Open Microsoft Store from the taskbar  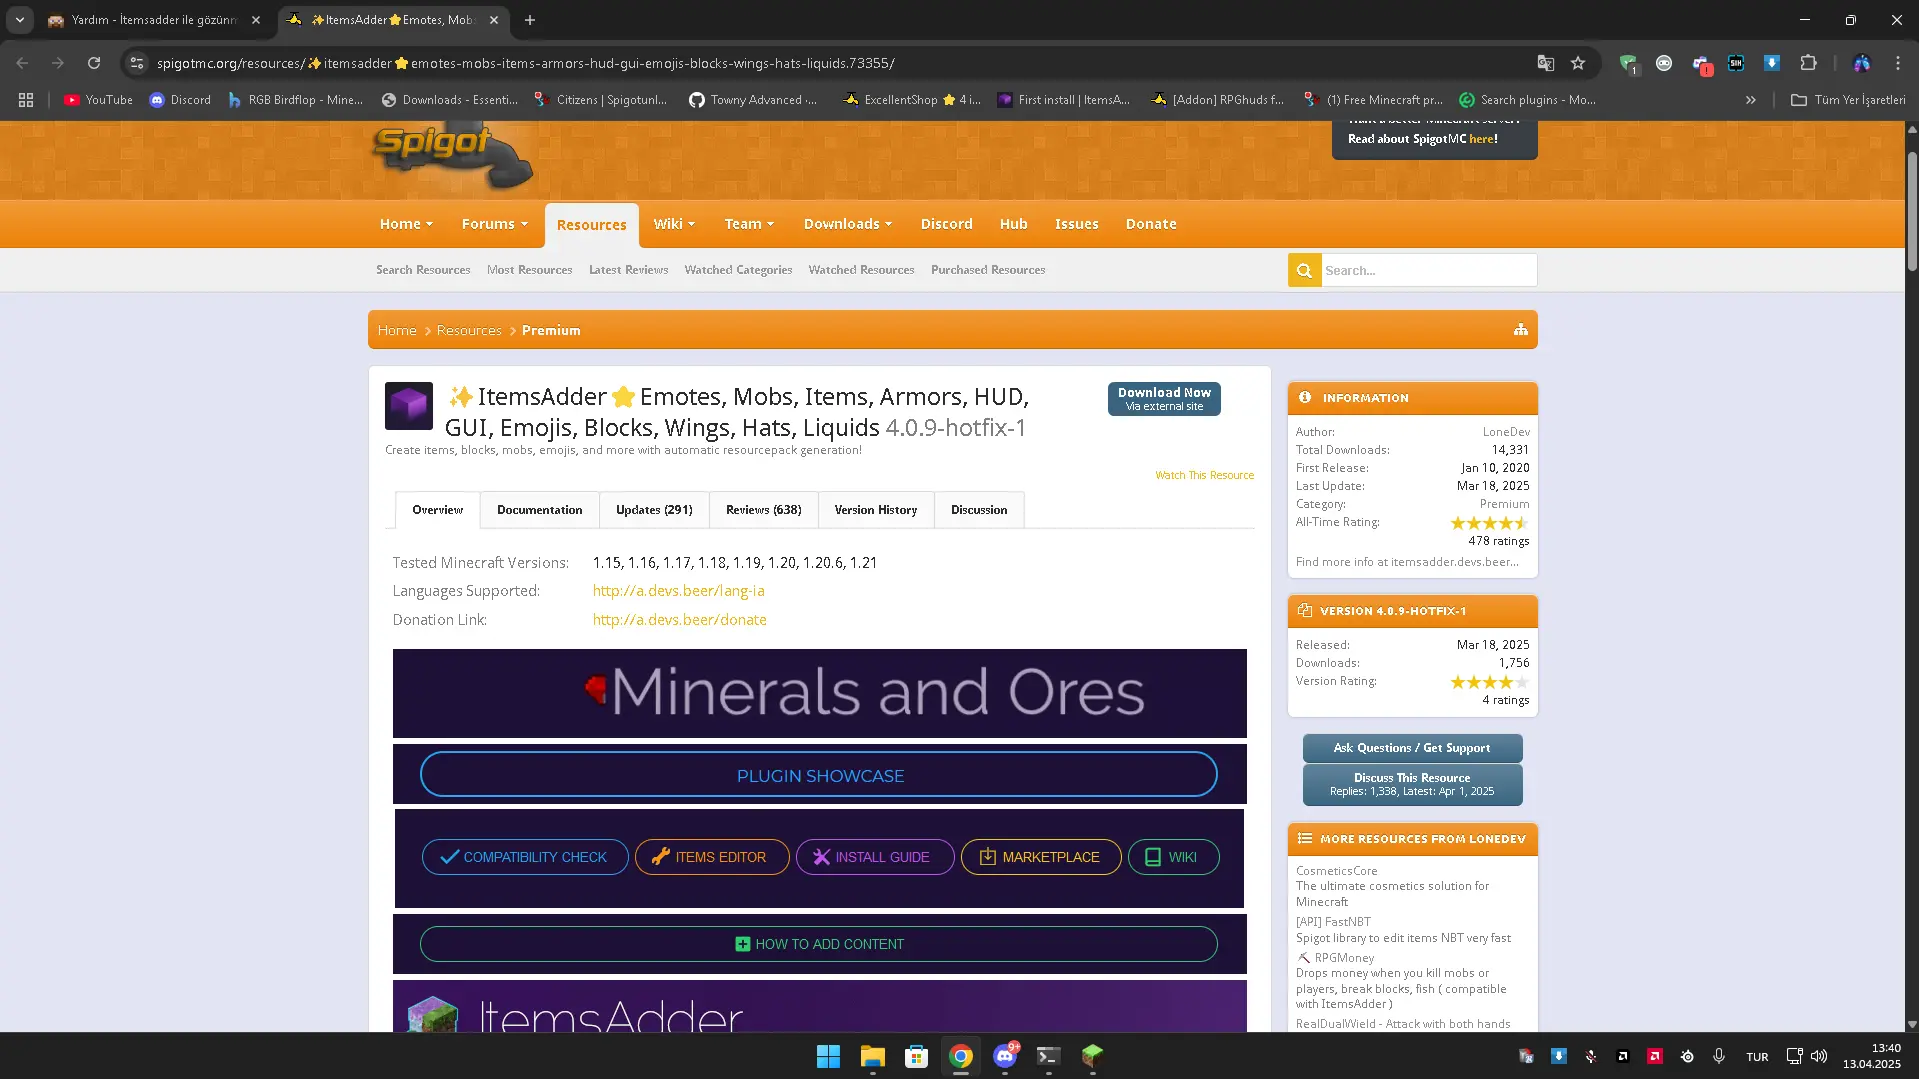[916, 1056]
